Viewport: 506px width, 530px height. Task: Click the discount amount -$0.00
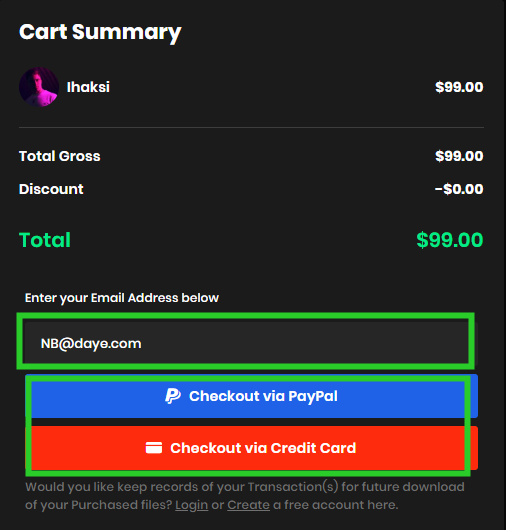coord(459,189)
